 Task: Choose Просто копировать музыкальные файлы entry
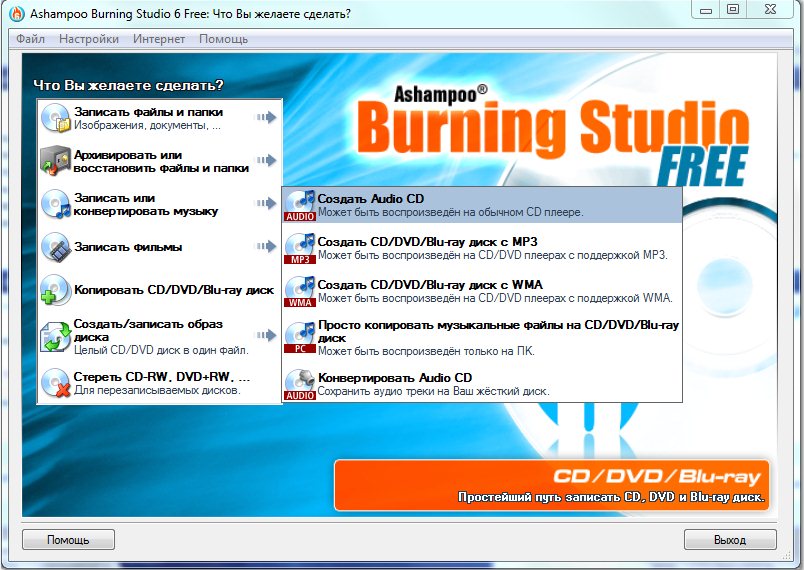point(482,338)
